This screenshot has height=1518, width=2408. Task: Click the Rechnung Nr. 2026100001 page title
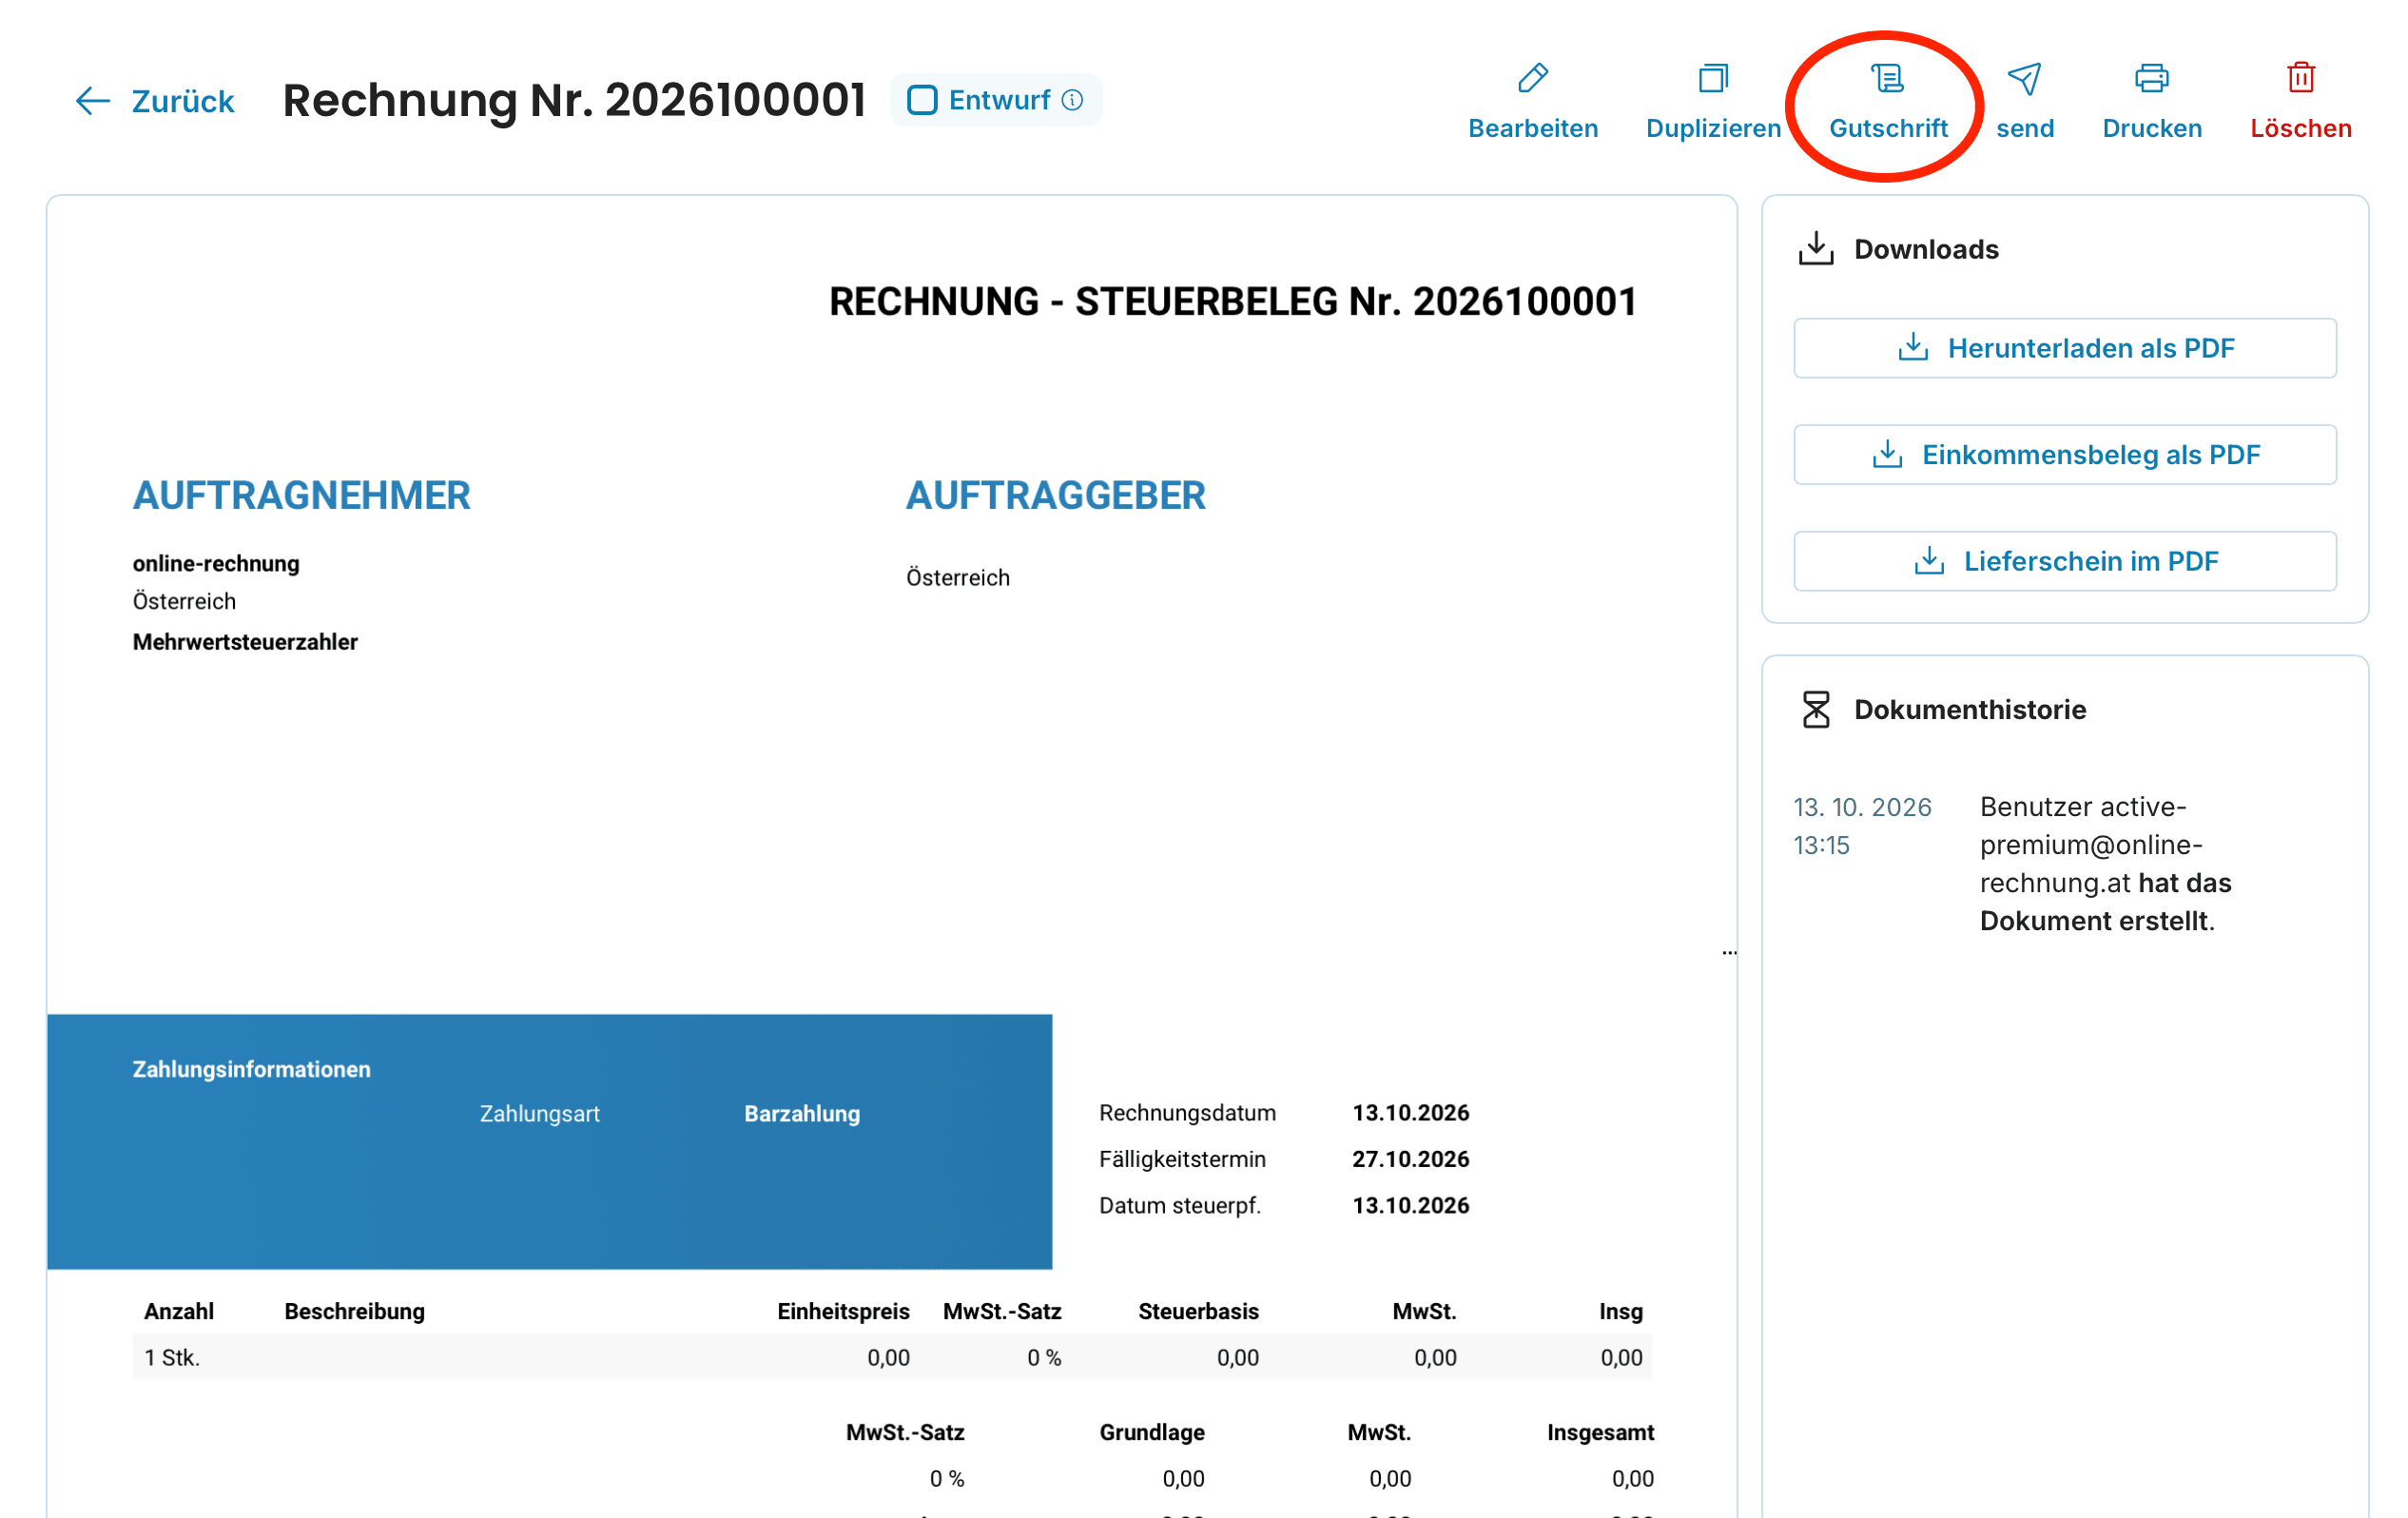point(574,100)
